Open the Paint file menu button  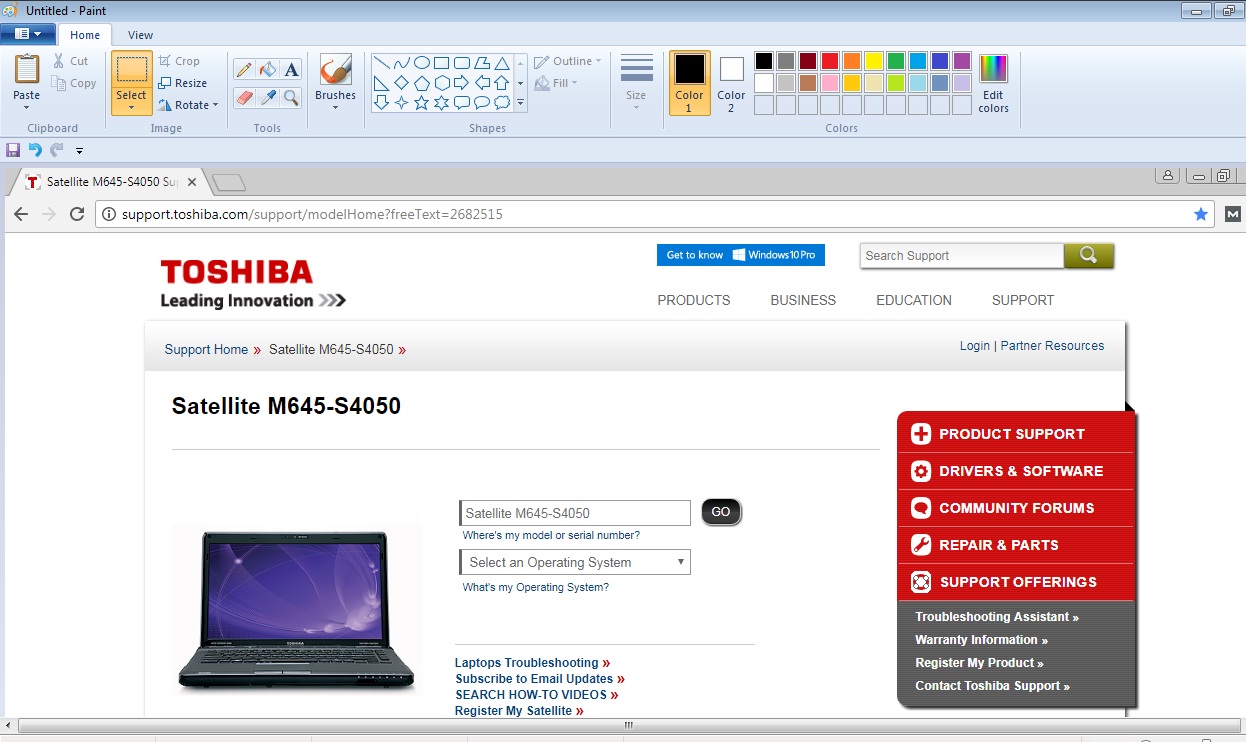(x=28, y=33)
